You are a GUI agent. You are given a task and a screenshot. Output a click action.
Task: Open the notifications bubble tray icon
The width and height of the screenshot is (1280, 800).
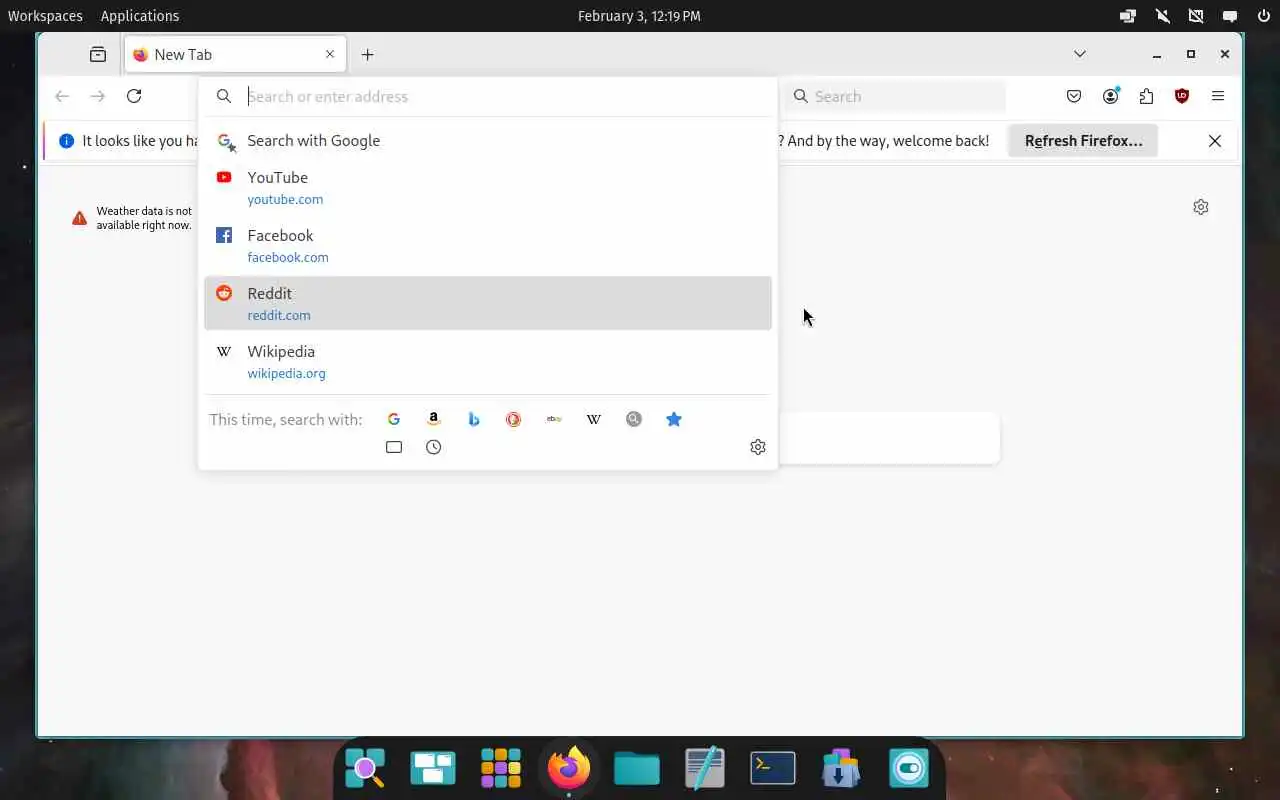click(x=1230, y=16)
